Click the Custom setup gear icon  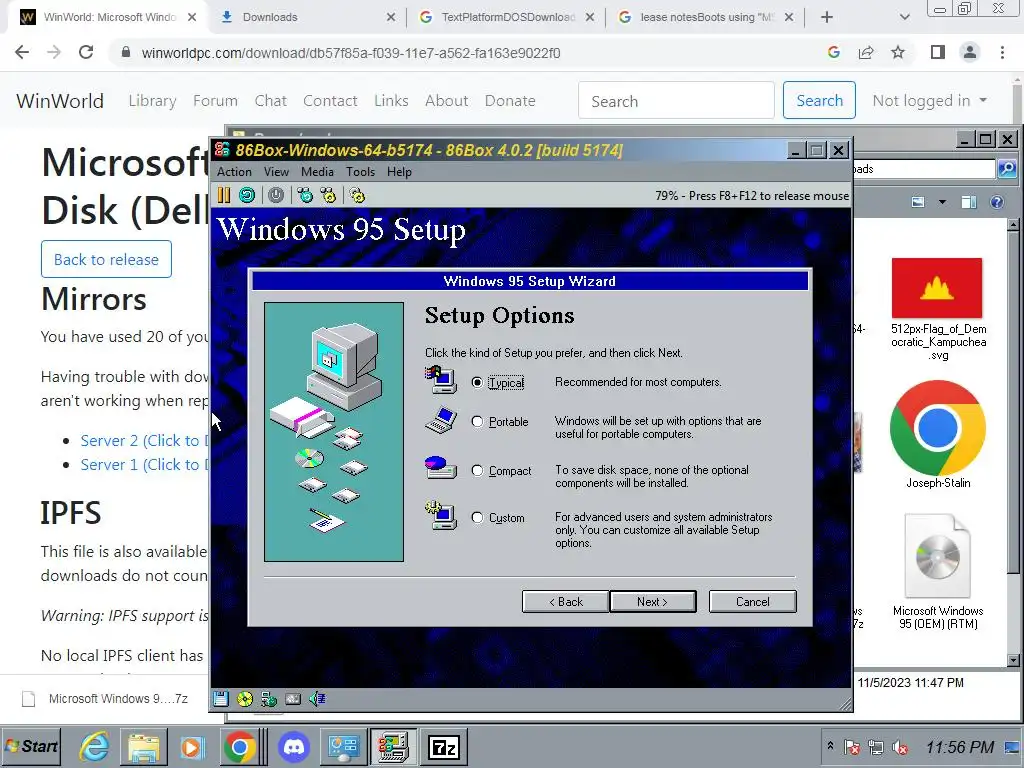441,515
